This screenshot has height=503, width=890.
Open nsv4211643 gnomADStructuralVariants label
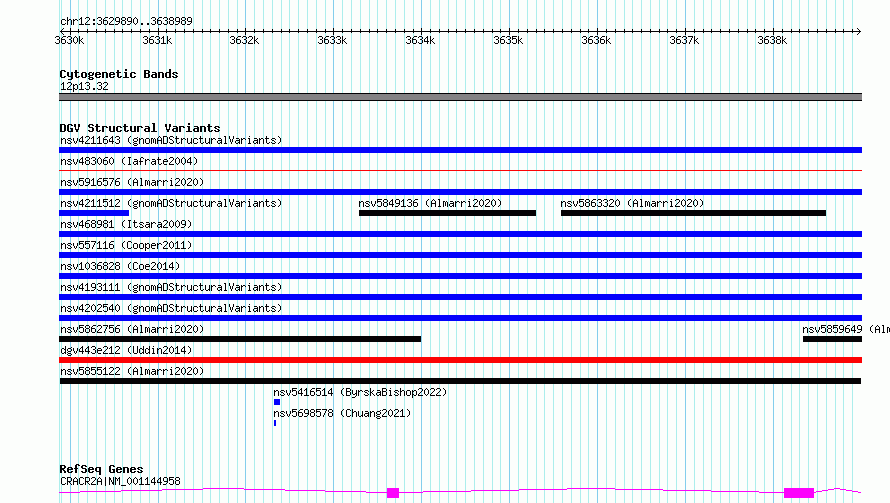click(171, 140)
